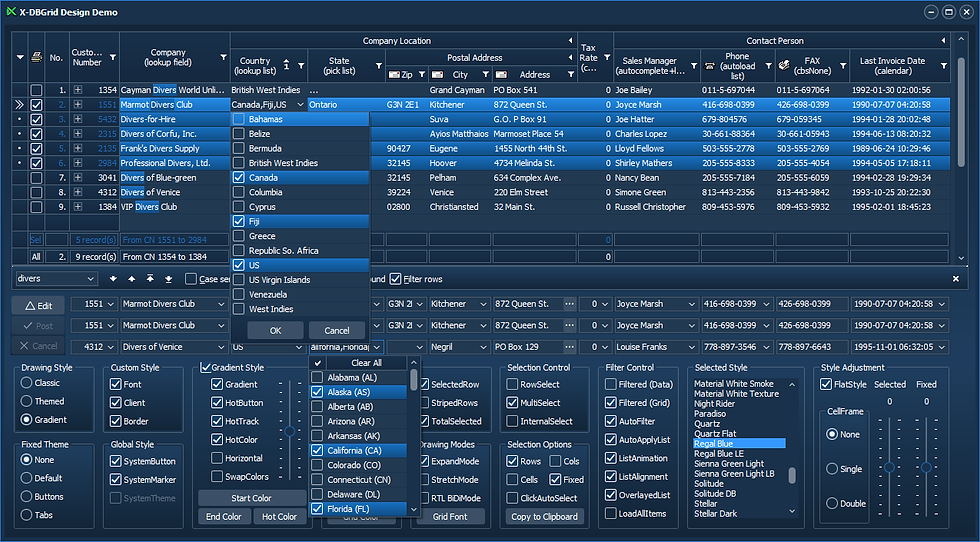The width and height of the screenshot is (980, 542).
Task: Click the Company column filter funnel icon
Action: [x=223, y=58]
